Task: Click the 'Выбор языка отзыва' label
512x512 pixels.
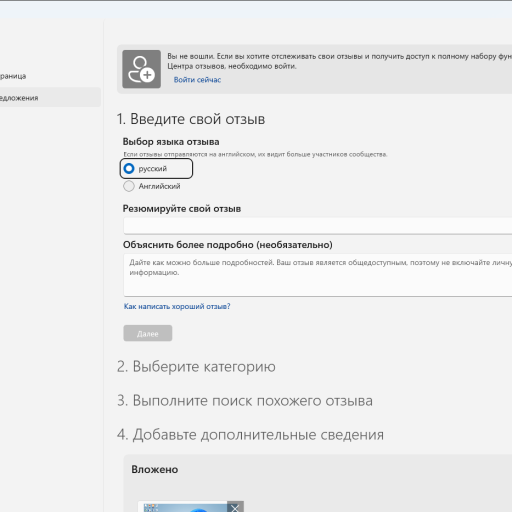Action: pos(171,142)
